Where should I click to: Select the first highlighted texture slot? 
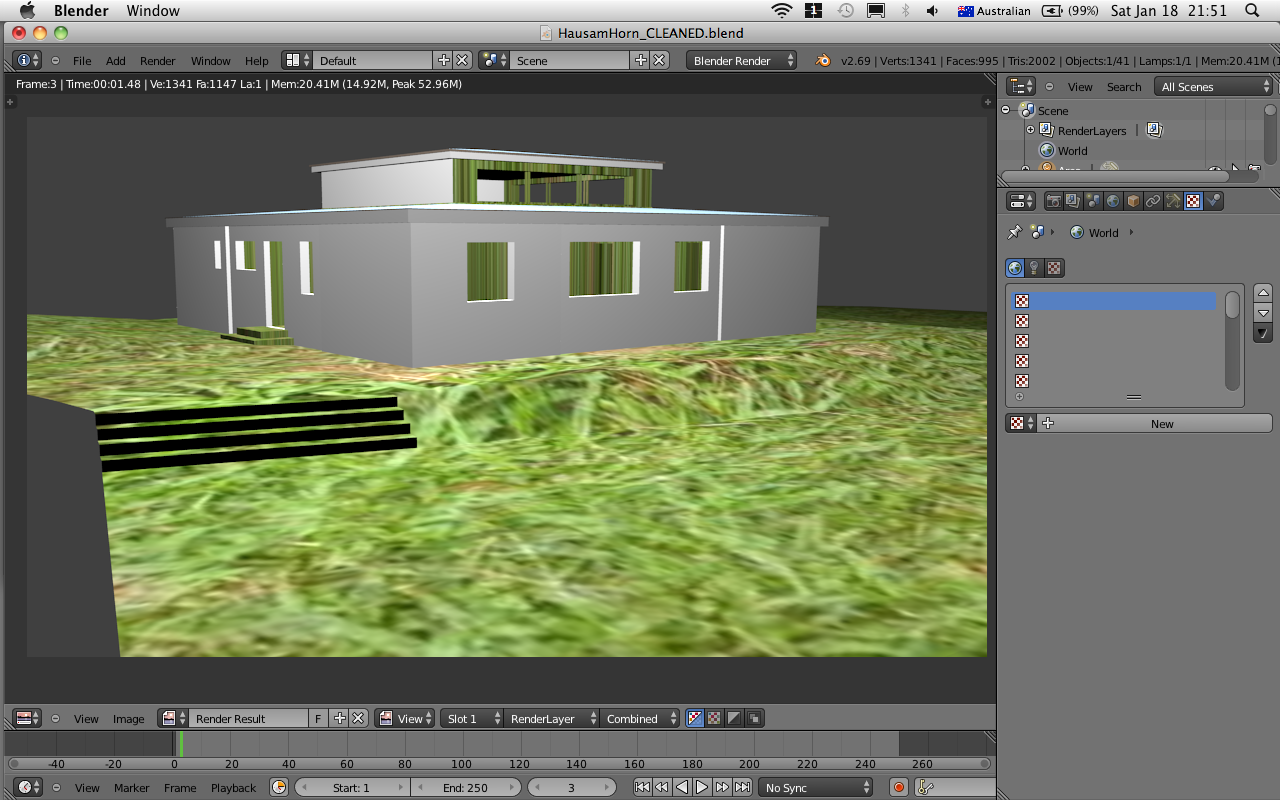click(1115, 301)
